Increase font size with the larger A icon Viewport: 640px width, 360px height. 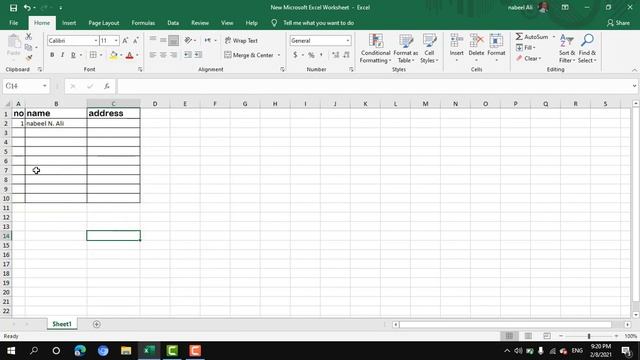pos(125,40)
